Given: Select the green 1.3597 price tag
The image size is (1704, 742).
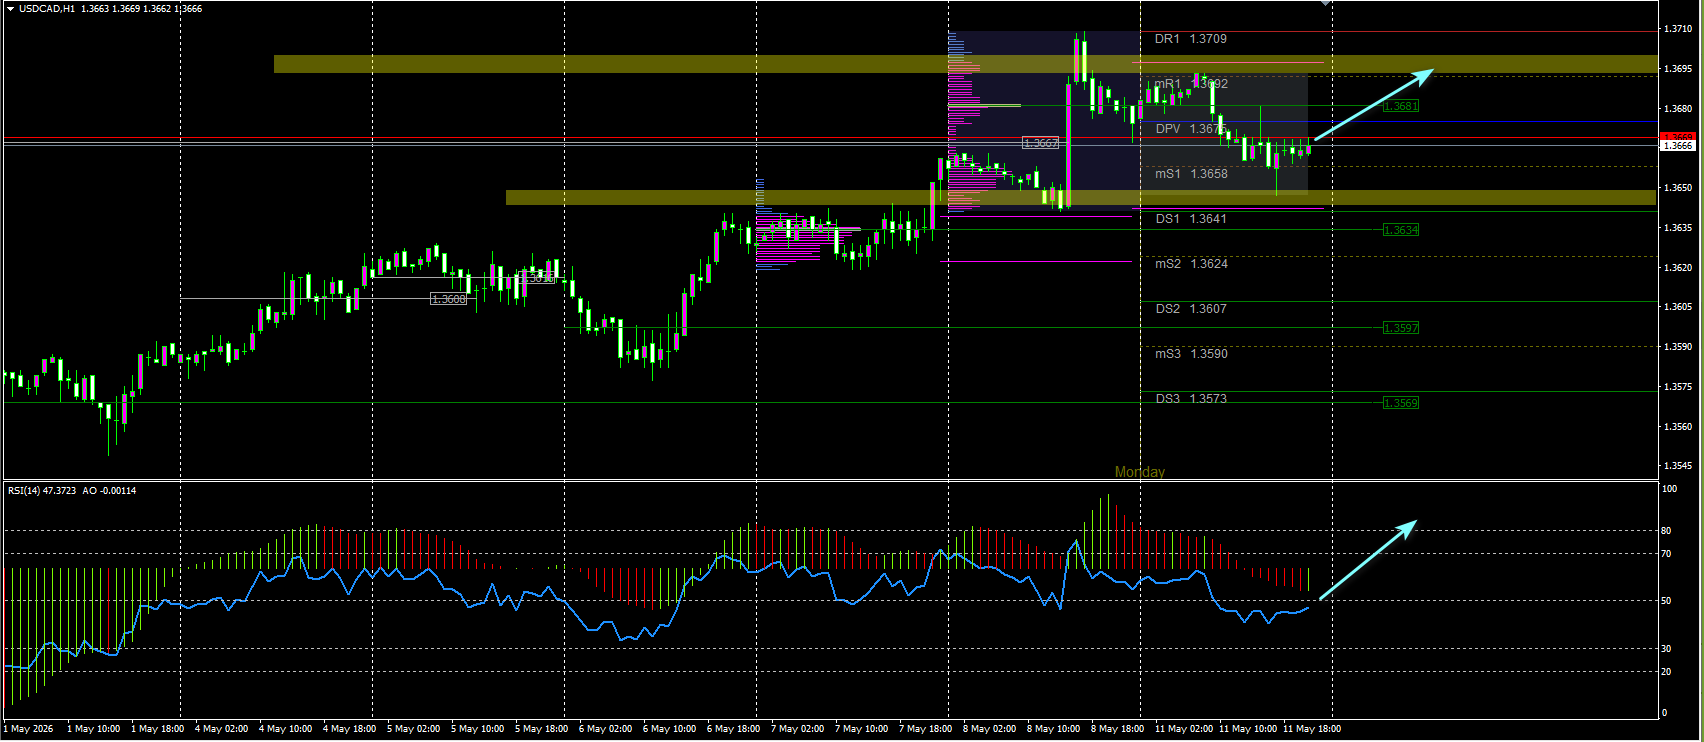Looking at the screenshot, I should pos(1401,328).
